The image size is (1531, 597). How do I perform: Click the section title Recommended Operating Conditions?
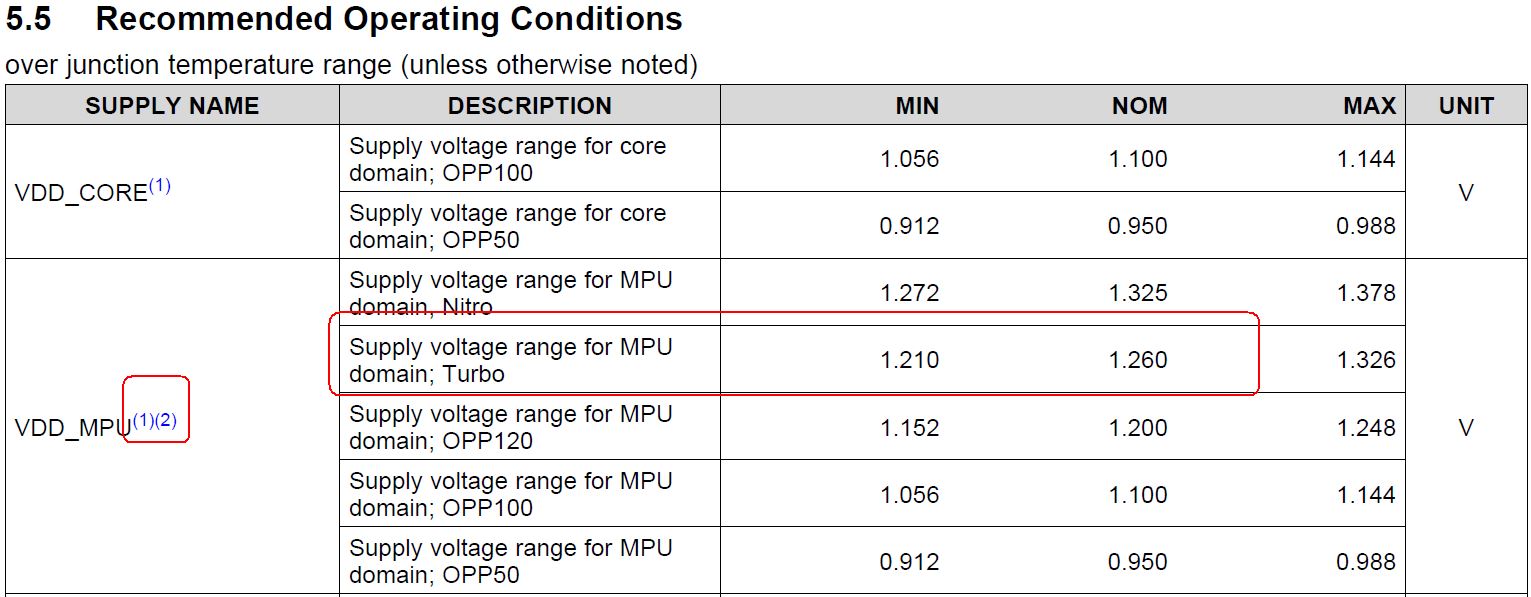(389, 19)
